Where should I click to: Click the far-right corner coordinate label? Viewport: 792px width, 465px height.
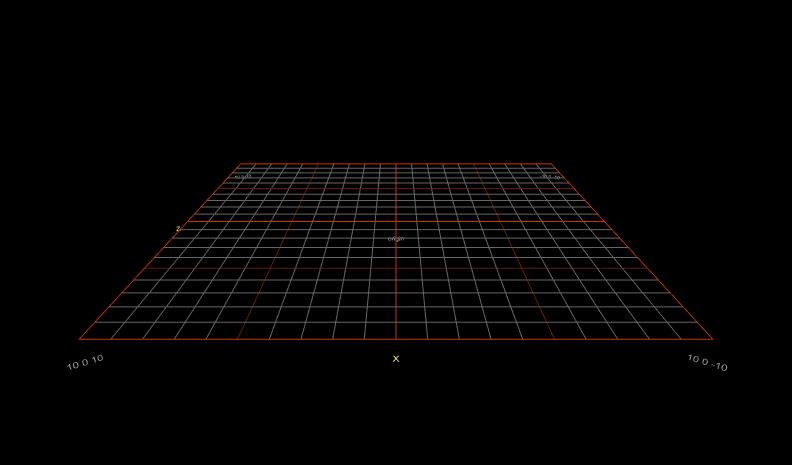coord(551,177)
